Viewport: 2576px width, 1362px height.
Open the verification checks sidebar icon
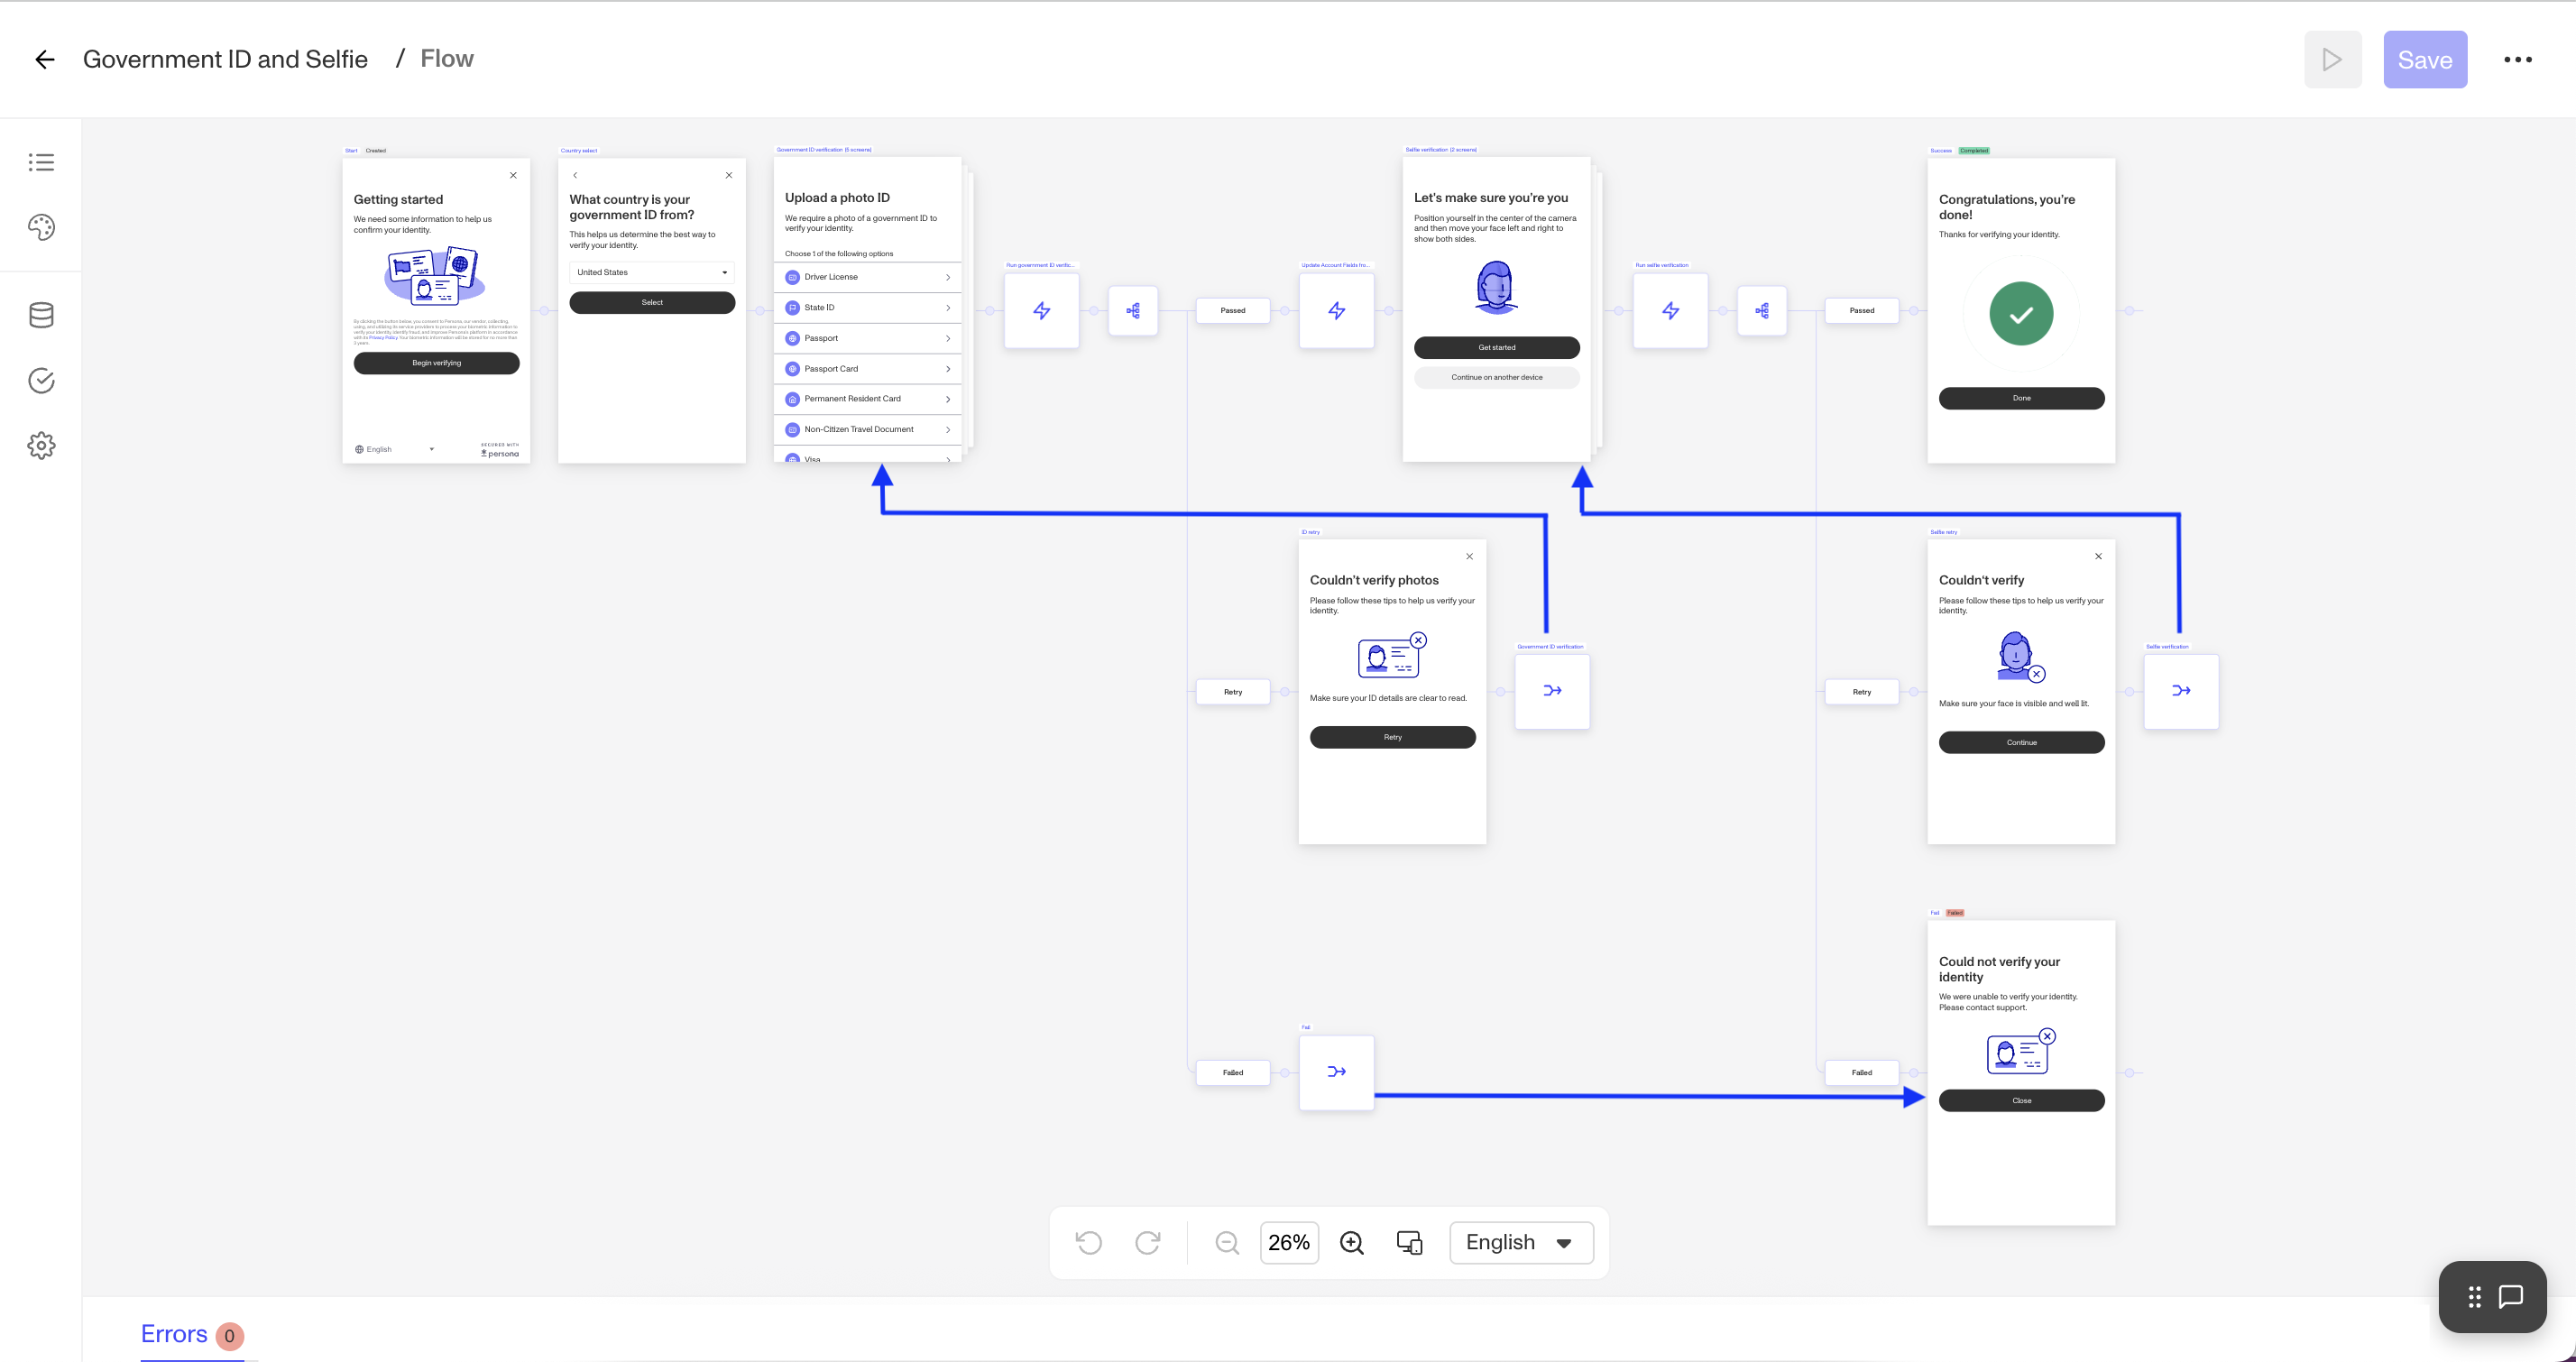[41, 381]
